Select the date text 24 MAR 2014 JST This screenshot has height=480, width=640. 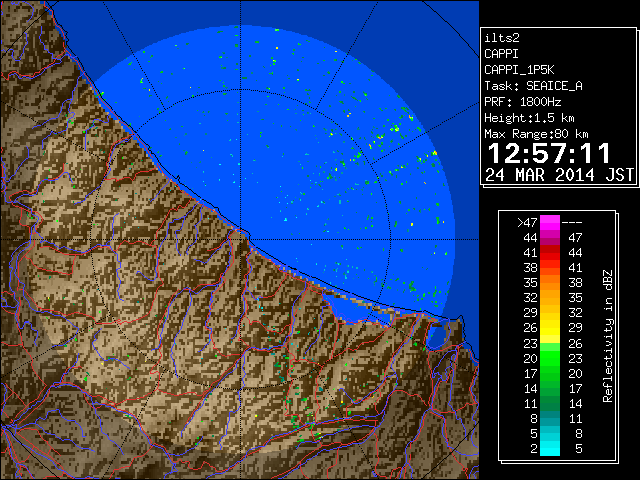[560, 175]
